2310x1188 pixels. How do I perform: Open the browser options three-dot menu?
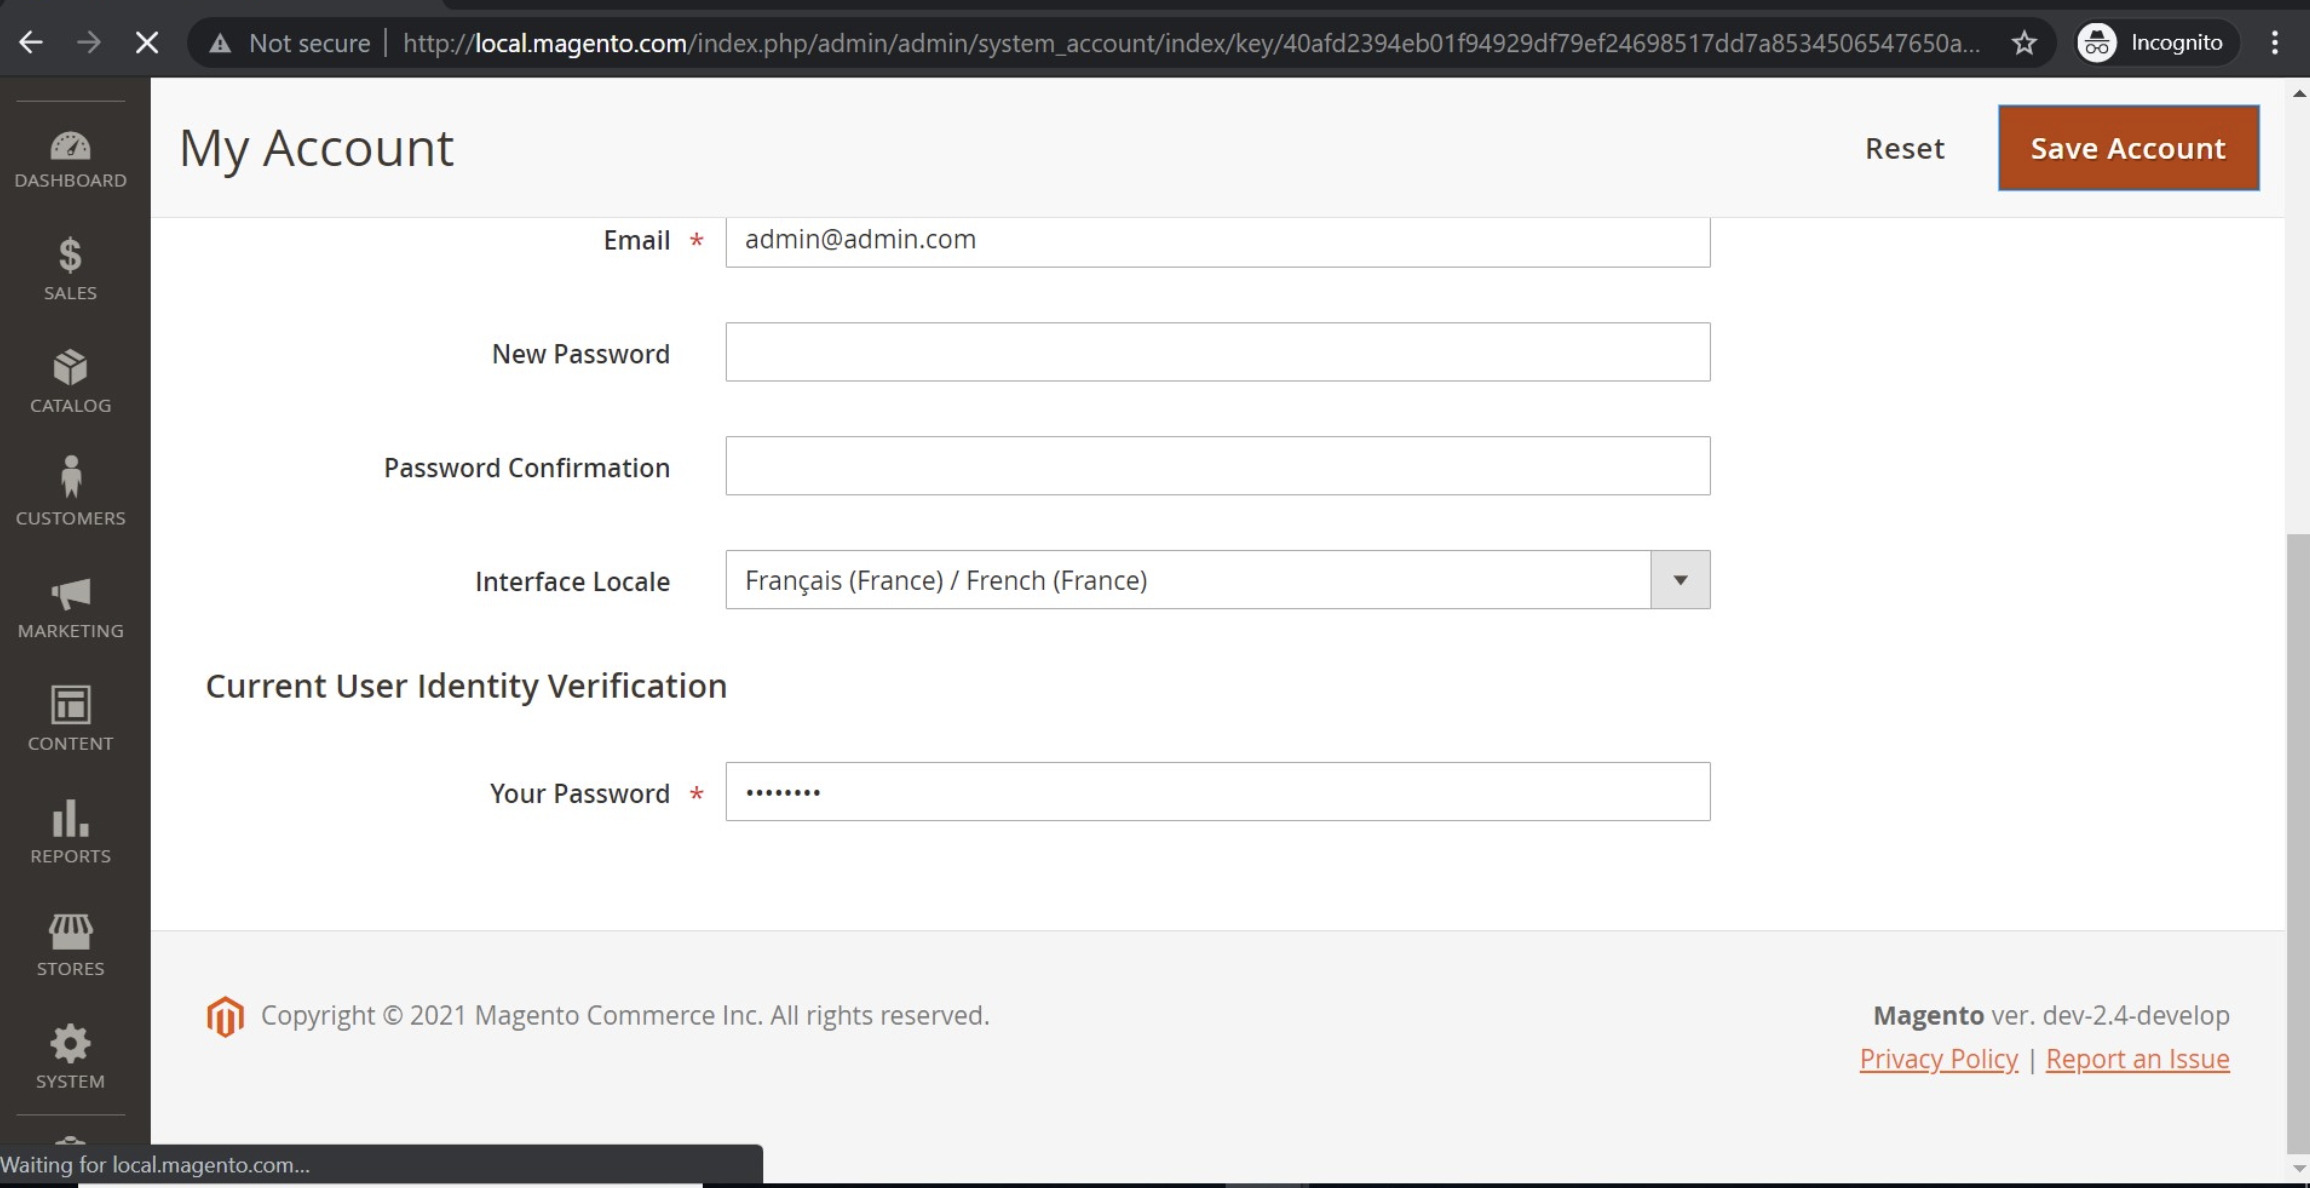[x=2277, y=42]
